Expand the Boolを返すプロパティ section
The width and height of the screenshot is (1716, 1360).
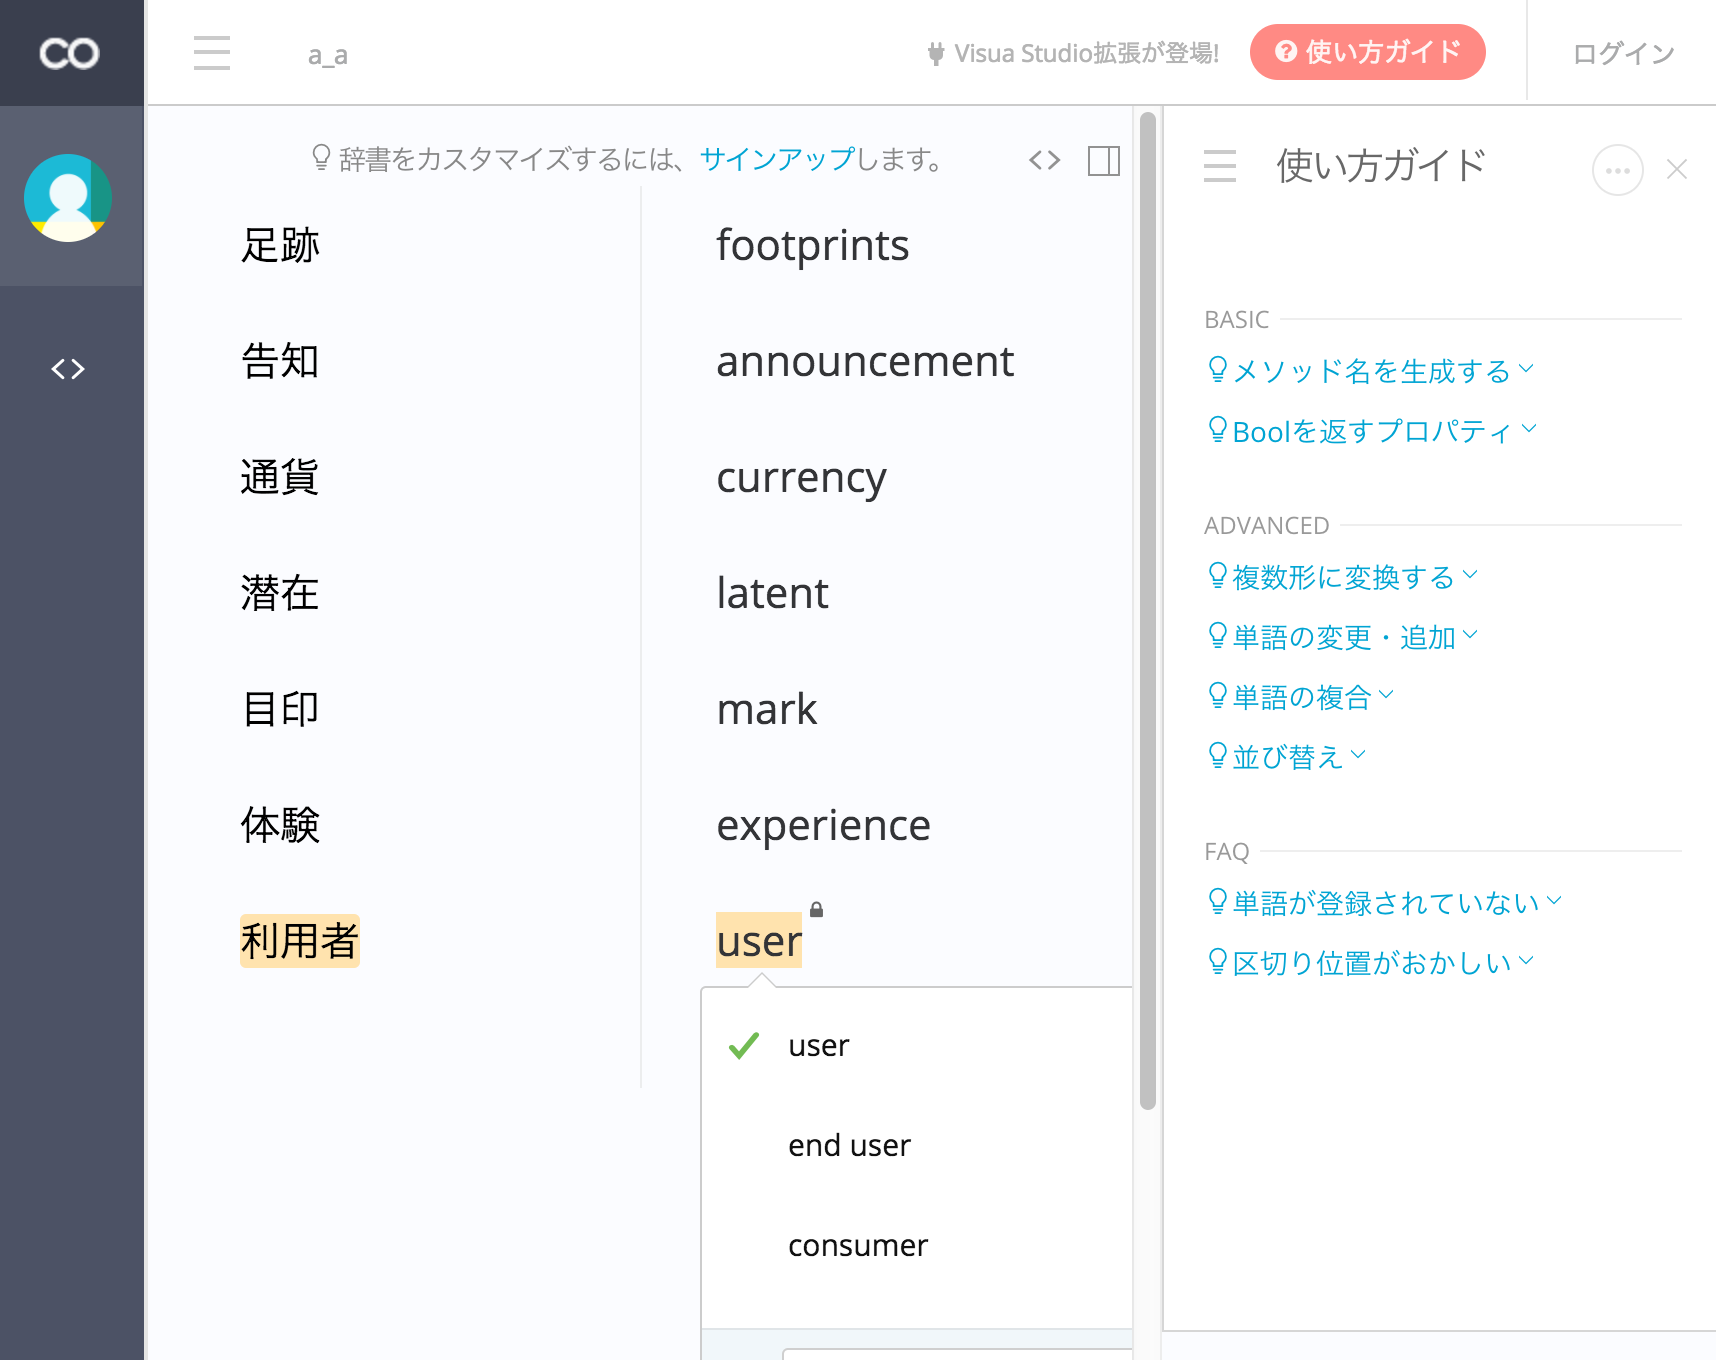pyautogui.click(x=1372, y=431)
